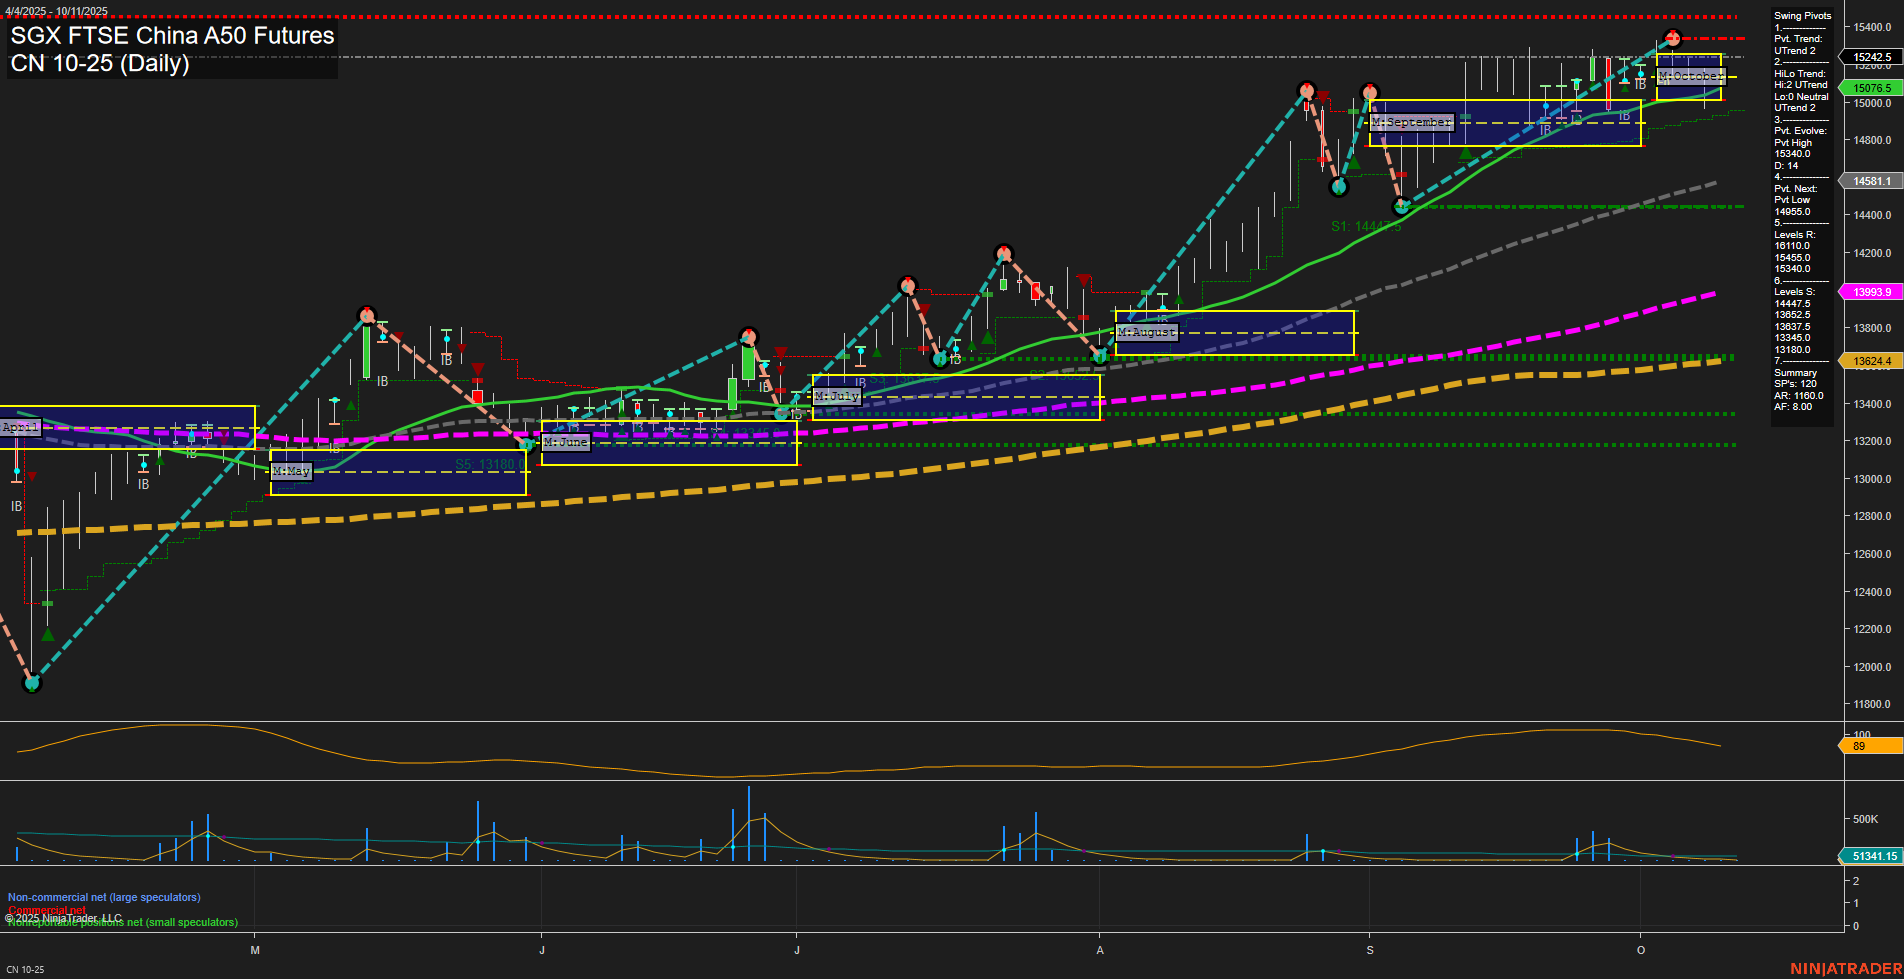The height and width of the screenshot is (979, 1904).
Task: Click the cyan pivot dot at the June swing low
Action: (x=527, y=443)
